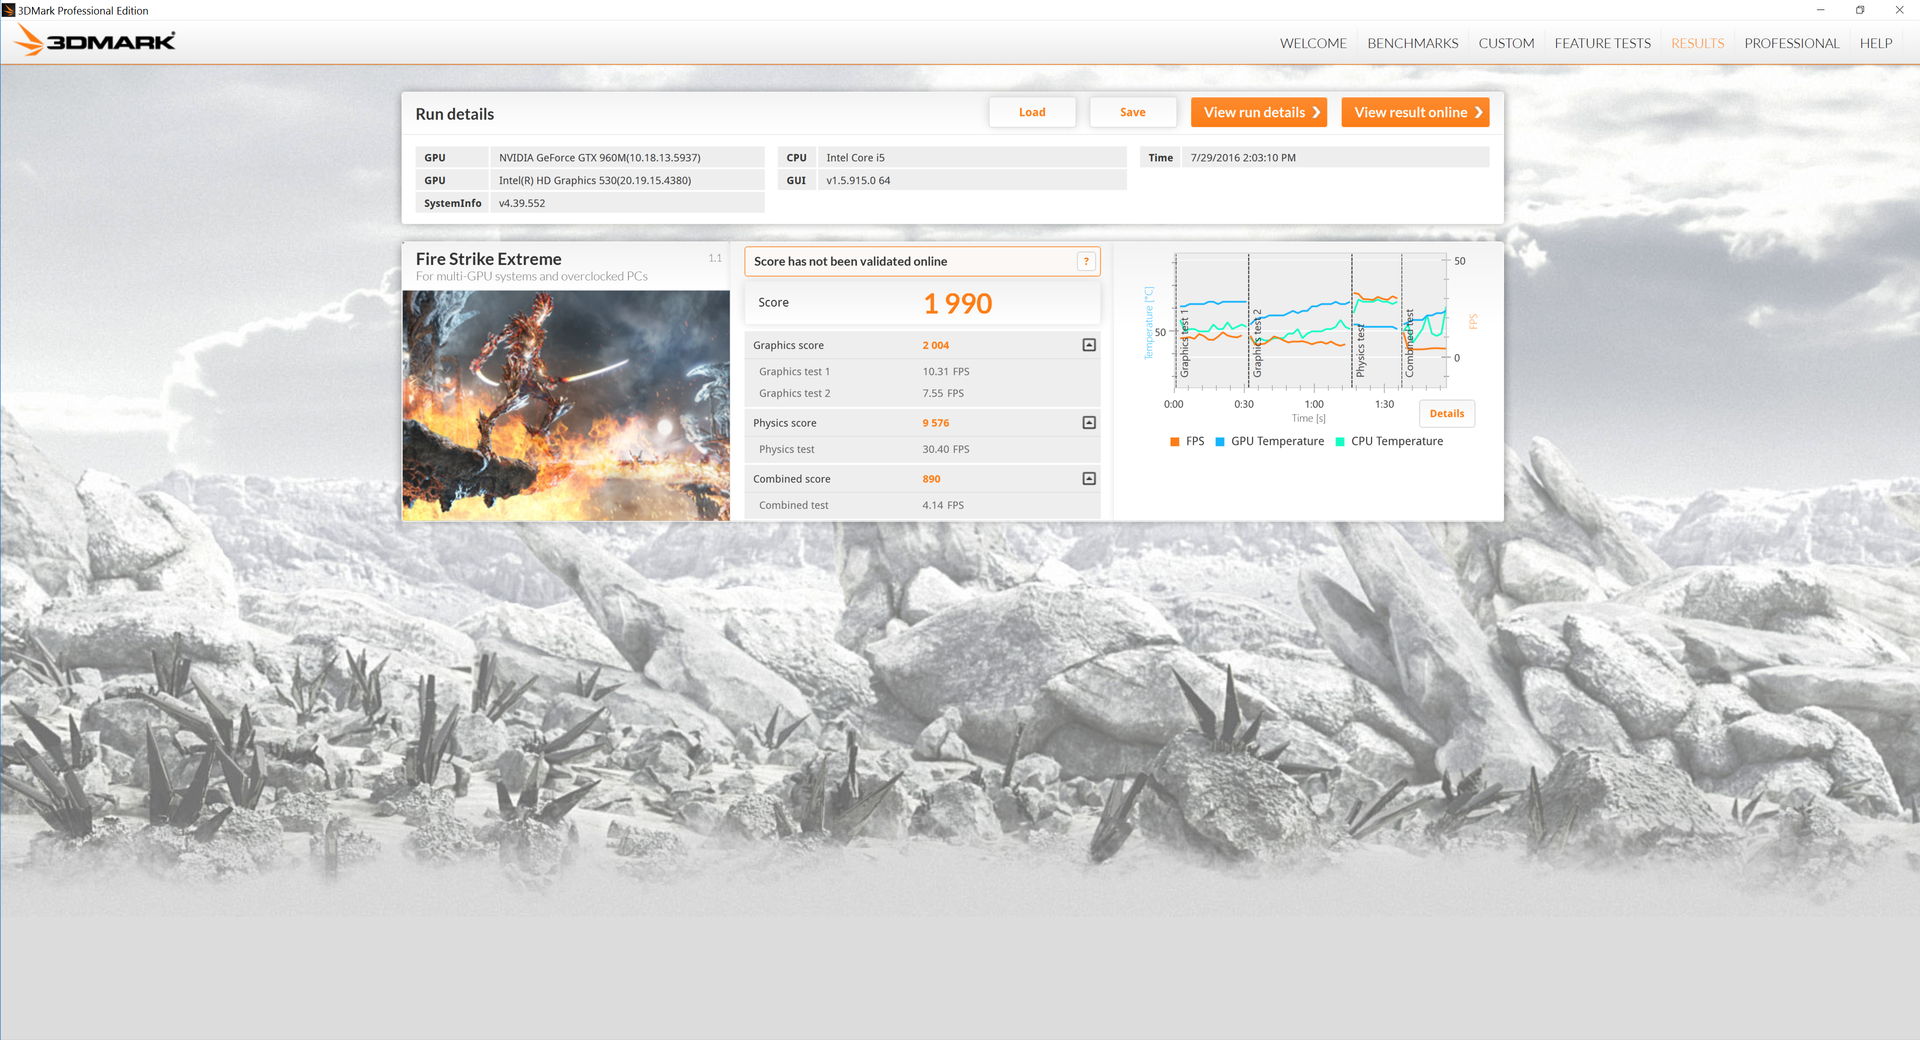Click the Combined score value 890
Image resolution: width=1920 pixels, height=1040 pixels.
(x=931, y=479)
